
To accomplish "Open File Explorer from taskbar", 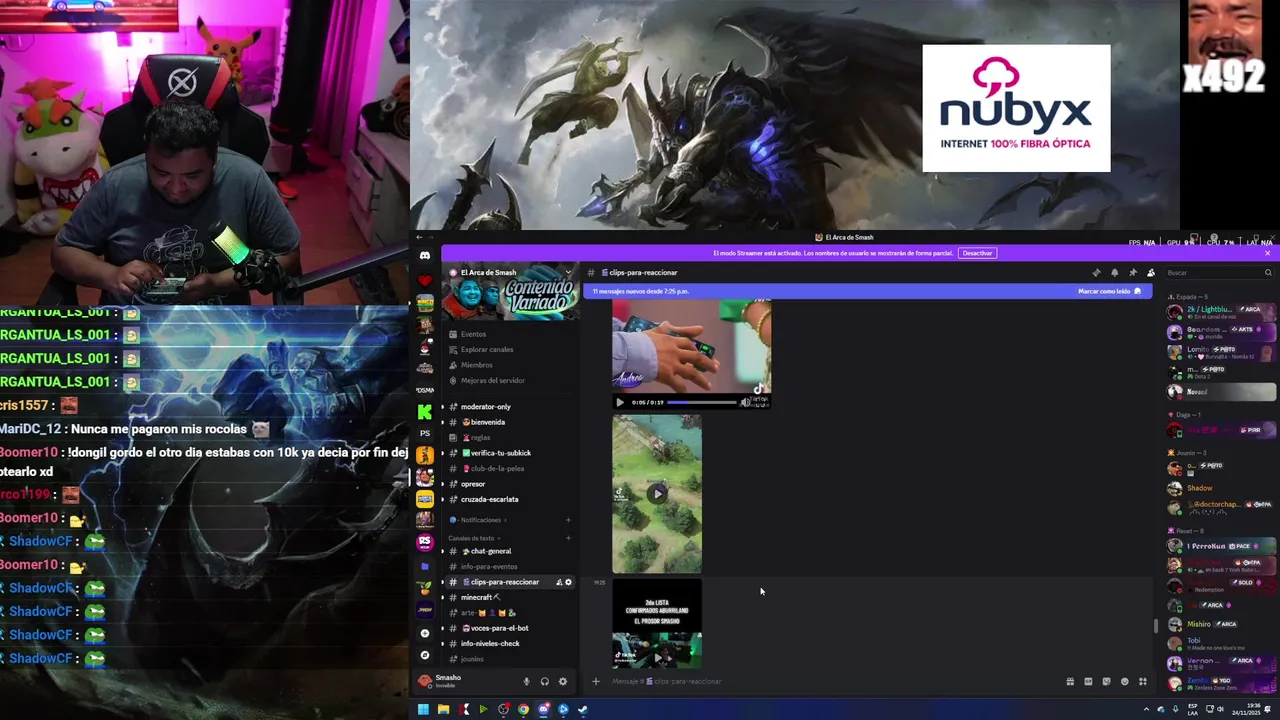I will click(x=443, y=709).
